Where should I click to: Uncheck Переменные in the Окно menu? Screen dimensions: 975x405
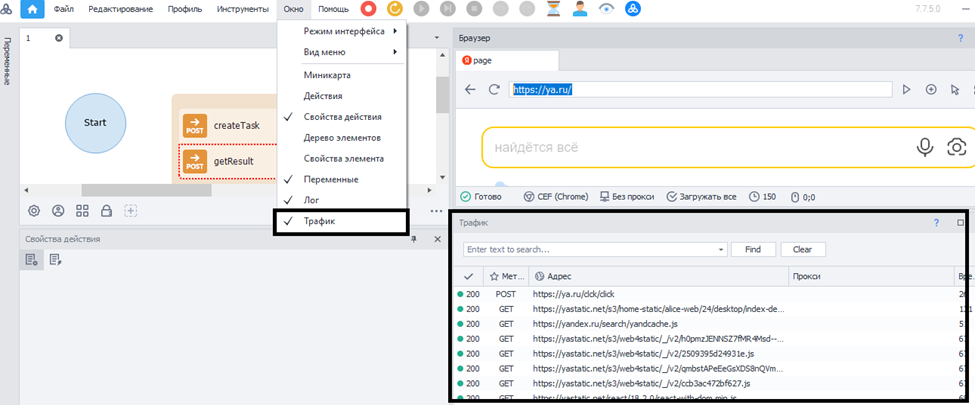point(330,179)
